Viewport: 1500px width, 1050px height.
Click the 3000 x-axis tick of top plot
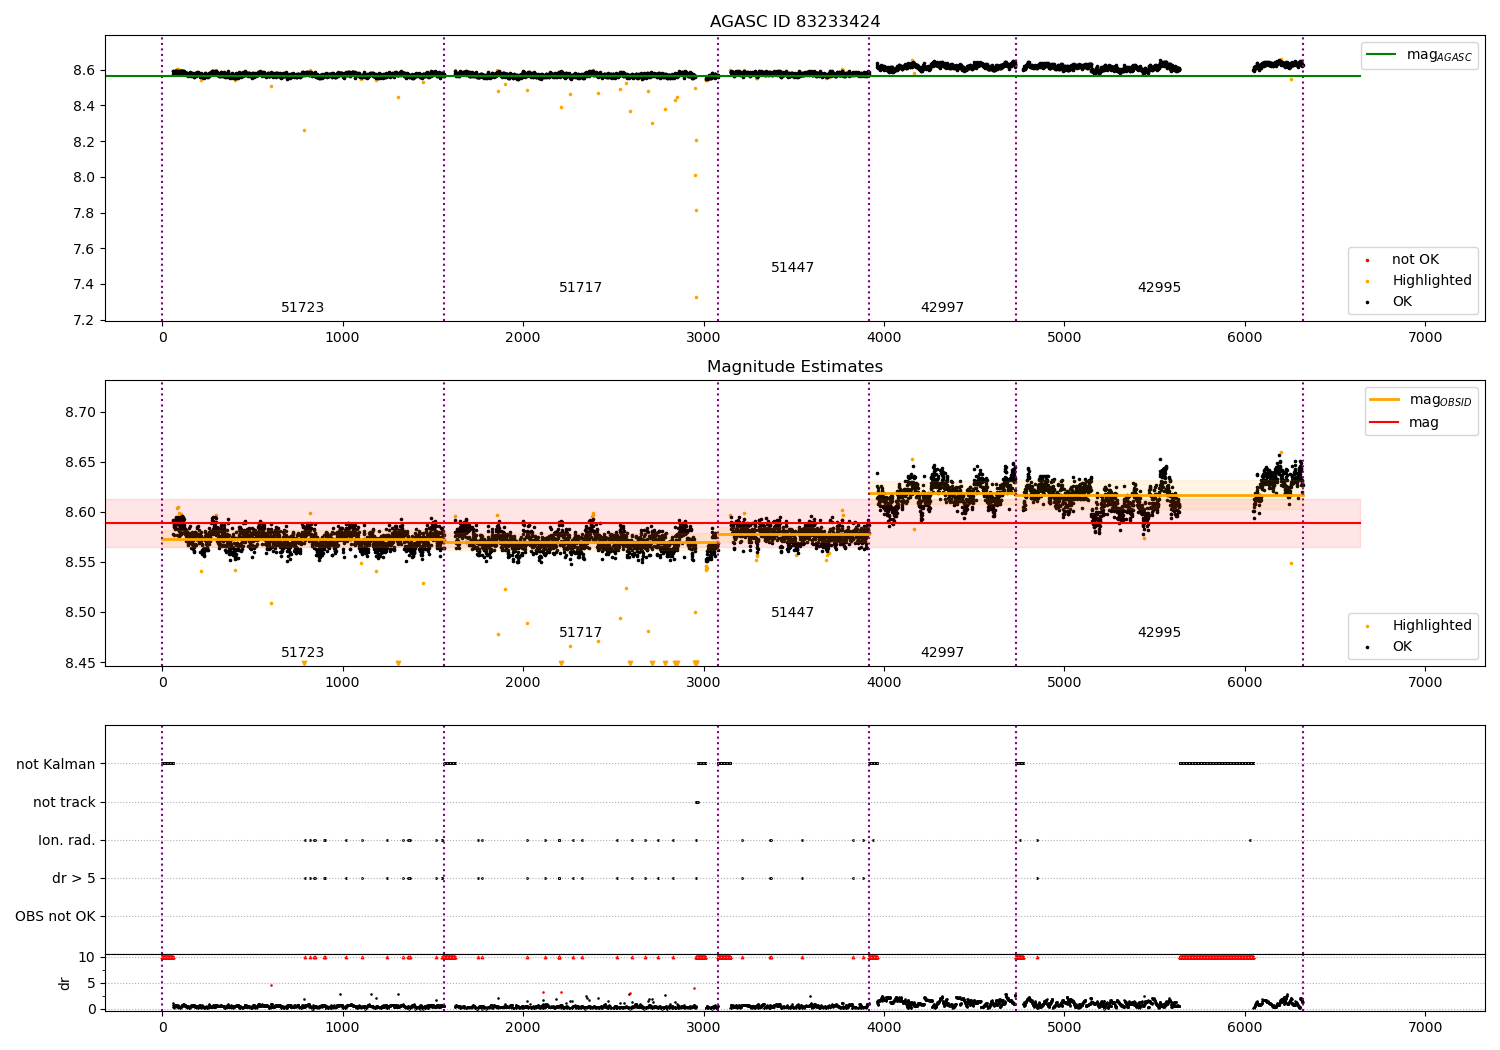703,338
